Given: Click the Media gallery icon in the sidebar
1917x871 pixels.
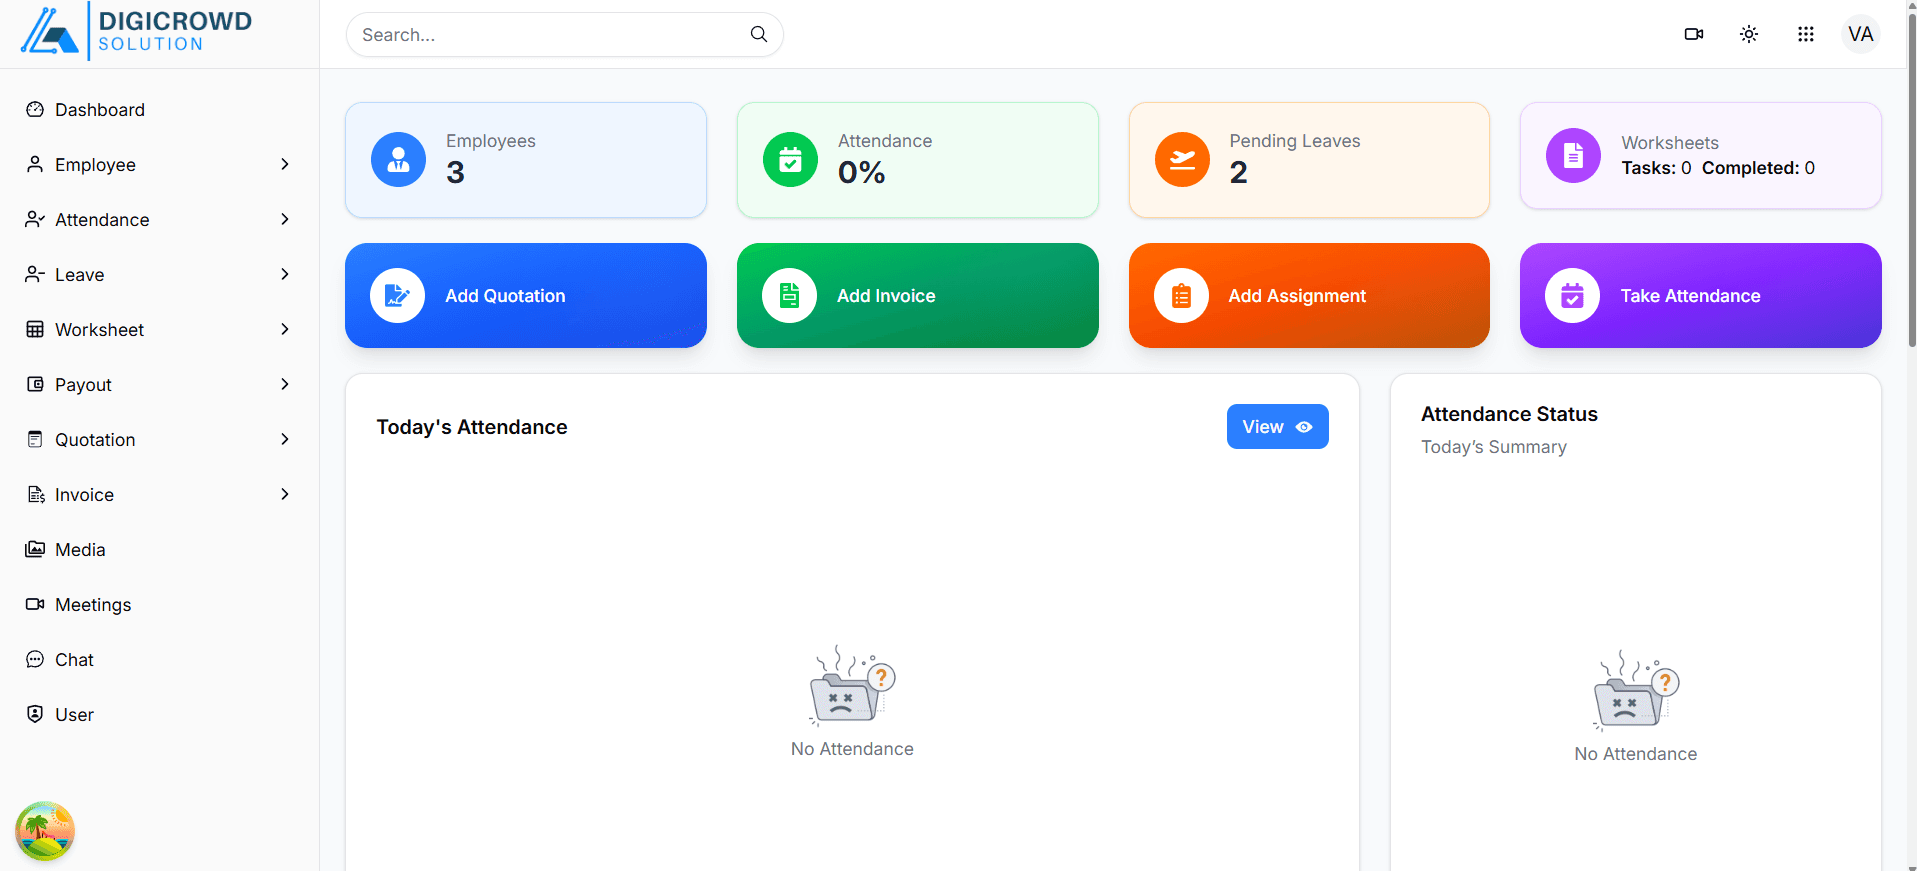Looking at the screenshot, I should point(35,549).
